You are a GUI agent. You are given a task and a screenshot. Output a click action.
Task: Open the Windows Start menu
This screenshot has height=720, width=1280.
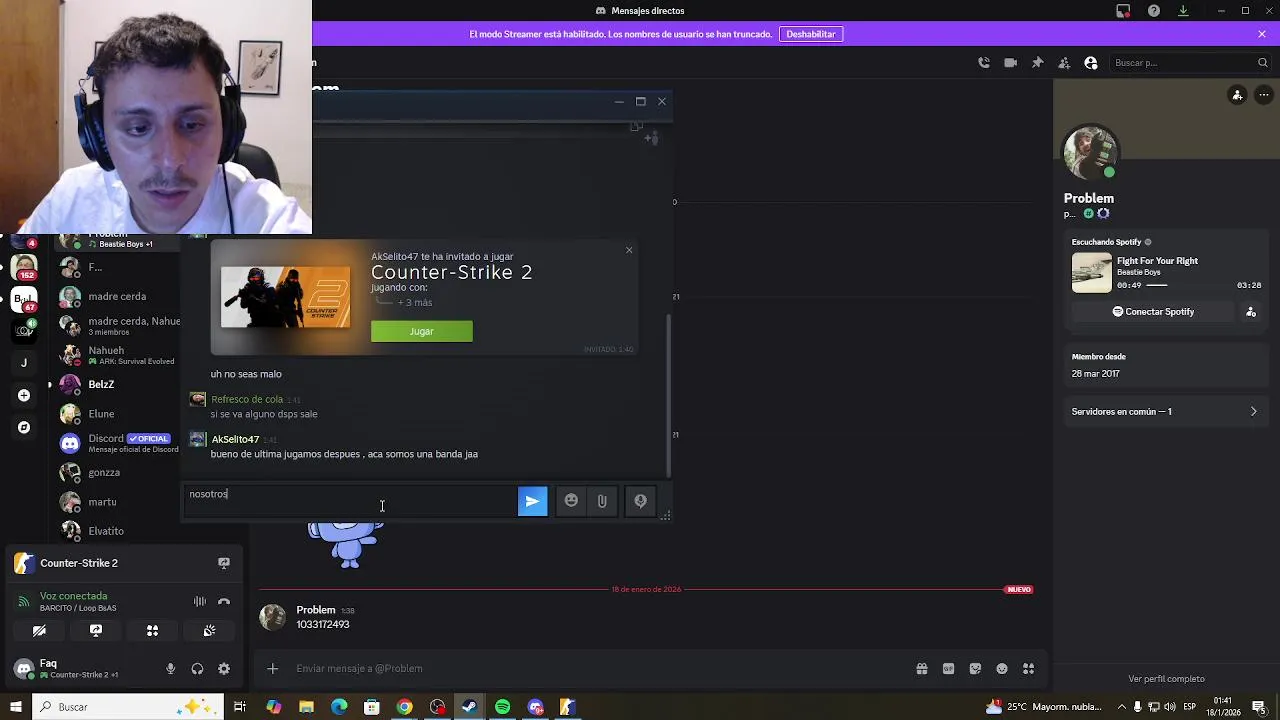[15, 707]
